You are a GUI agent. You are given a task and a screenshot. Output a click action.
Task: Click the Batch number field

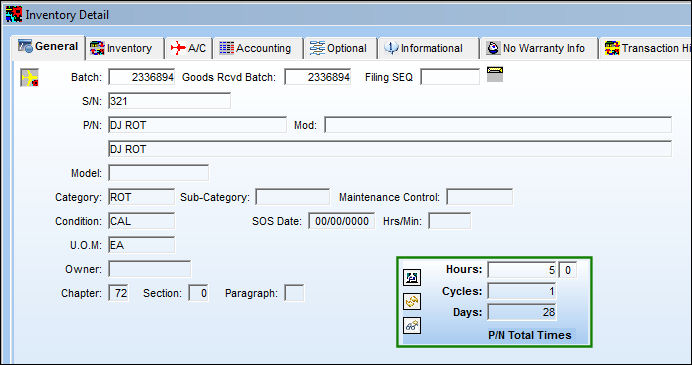(142, 77)
